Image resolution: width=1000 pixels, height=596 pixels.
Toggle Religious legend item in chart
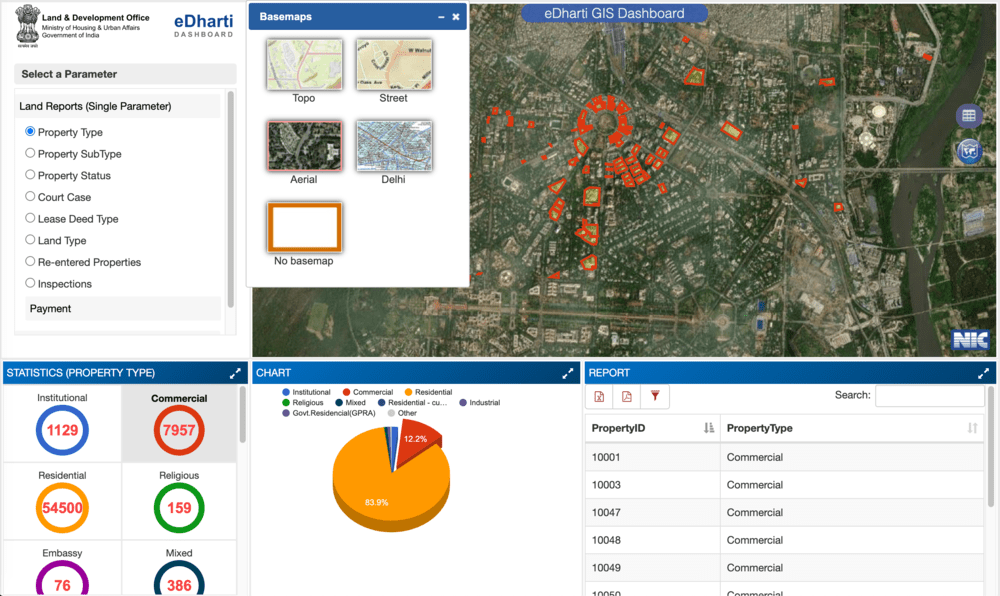pyautogui.click(x=302, y=403)
